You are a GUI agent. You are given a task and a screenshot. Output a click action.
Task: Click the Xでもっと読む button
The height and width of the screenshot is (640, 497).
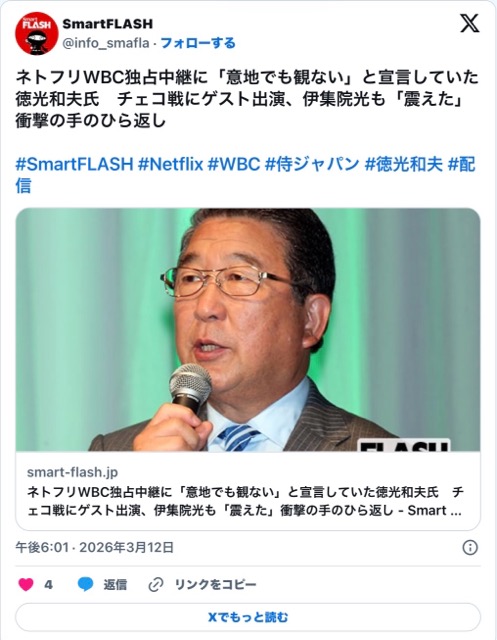(x=248, y=617)
